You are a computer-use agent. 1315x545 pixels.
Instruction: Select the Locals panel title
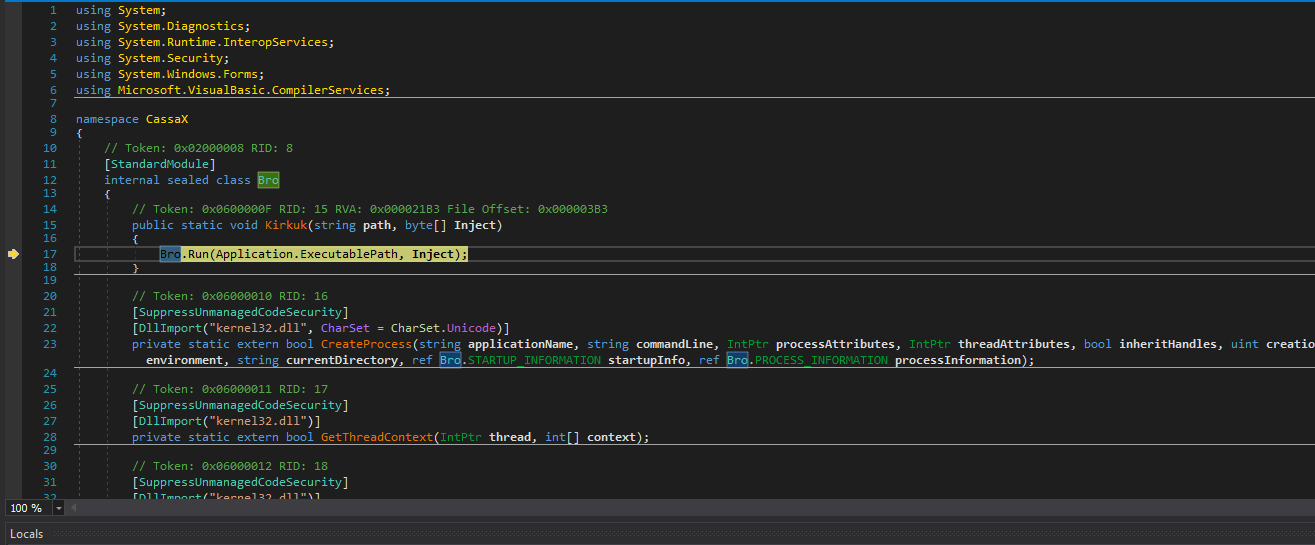click(x=27, y=534)
